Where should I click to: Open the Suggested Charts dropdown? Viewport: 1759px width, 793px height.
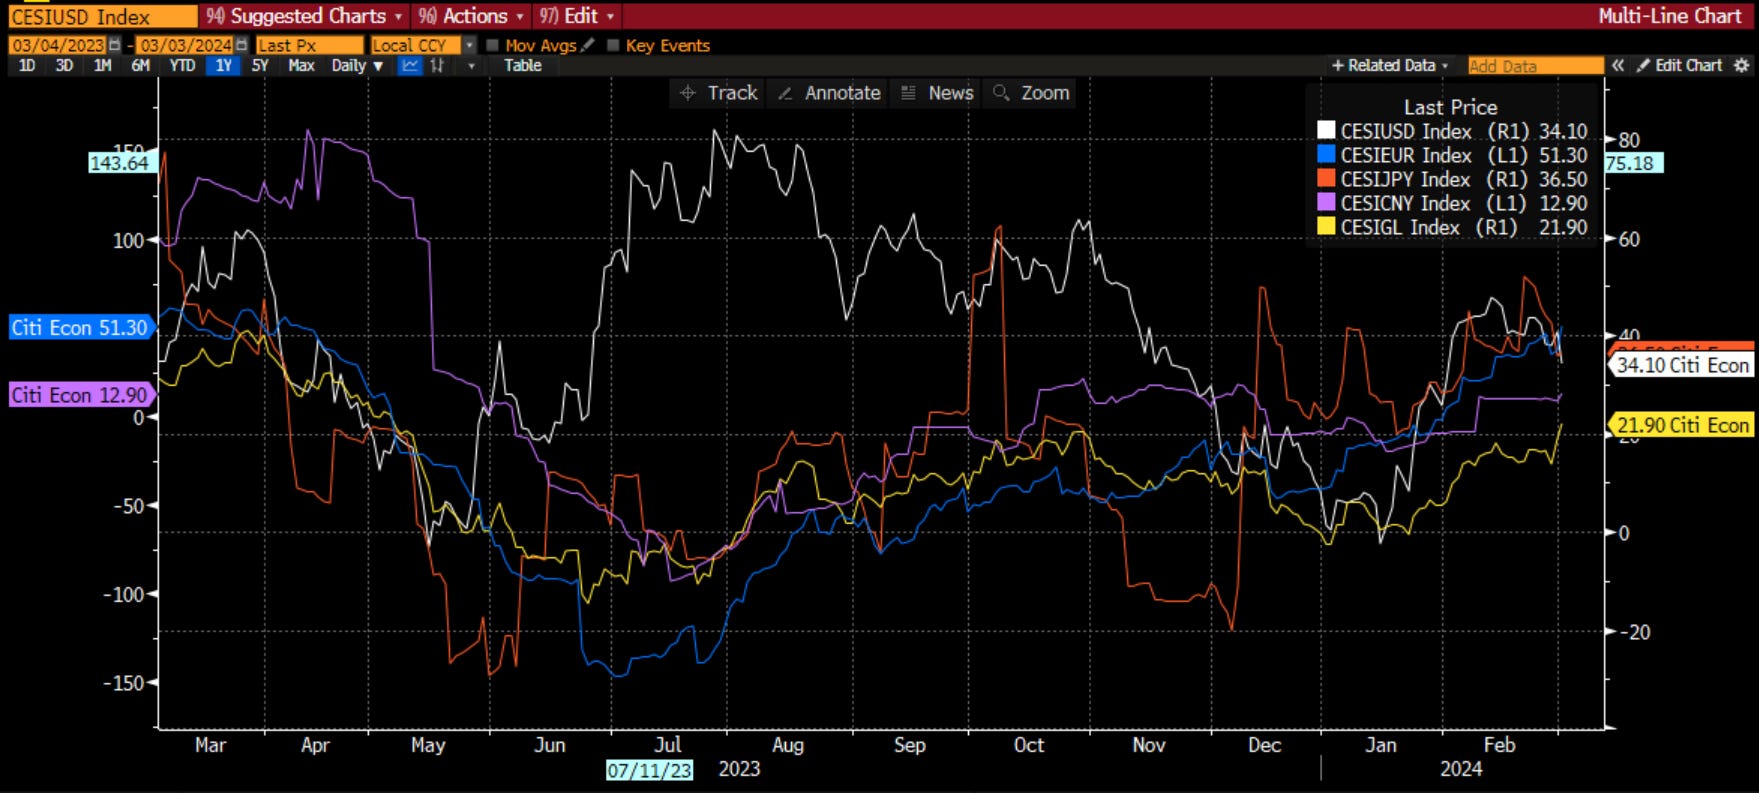coord(304,16)
